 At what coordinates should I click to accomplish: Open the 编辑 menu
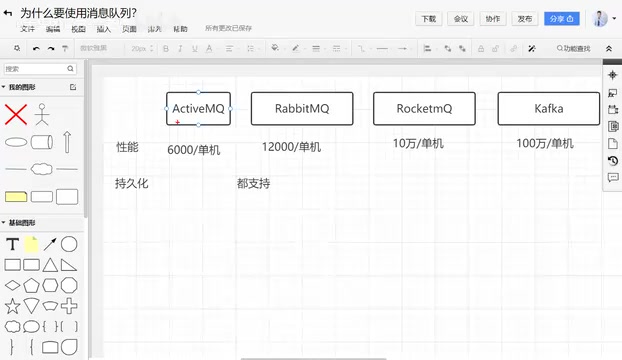53,29
